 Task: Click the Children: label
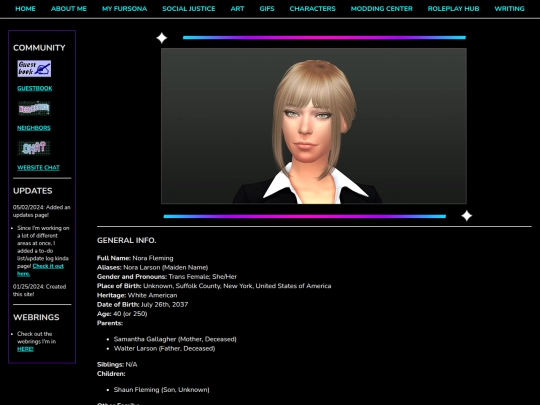pos(111,374)
